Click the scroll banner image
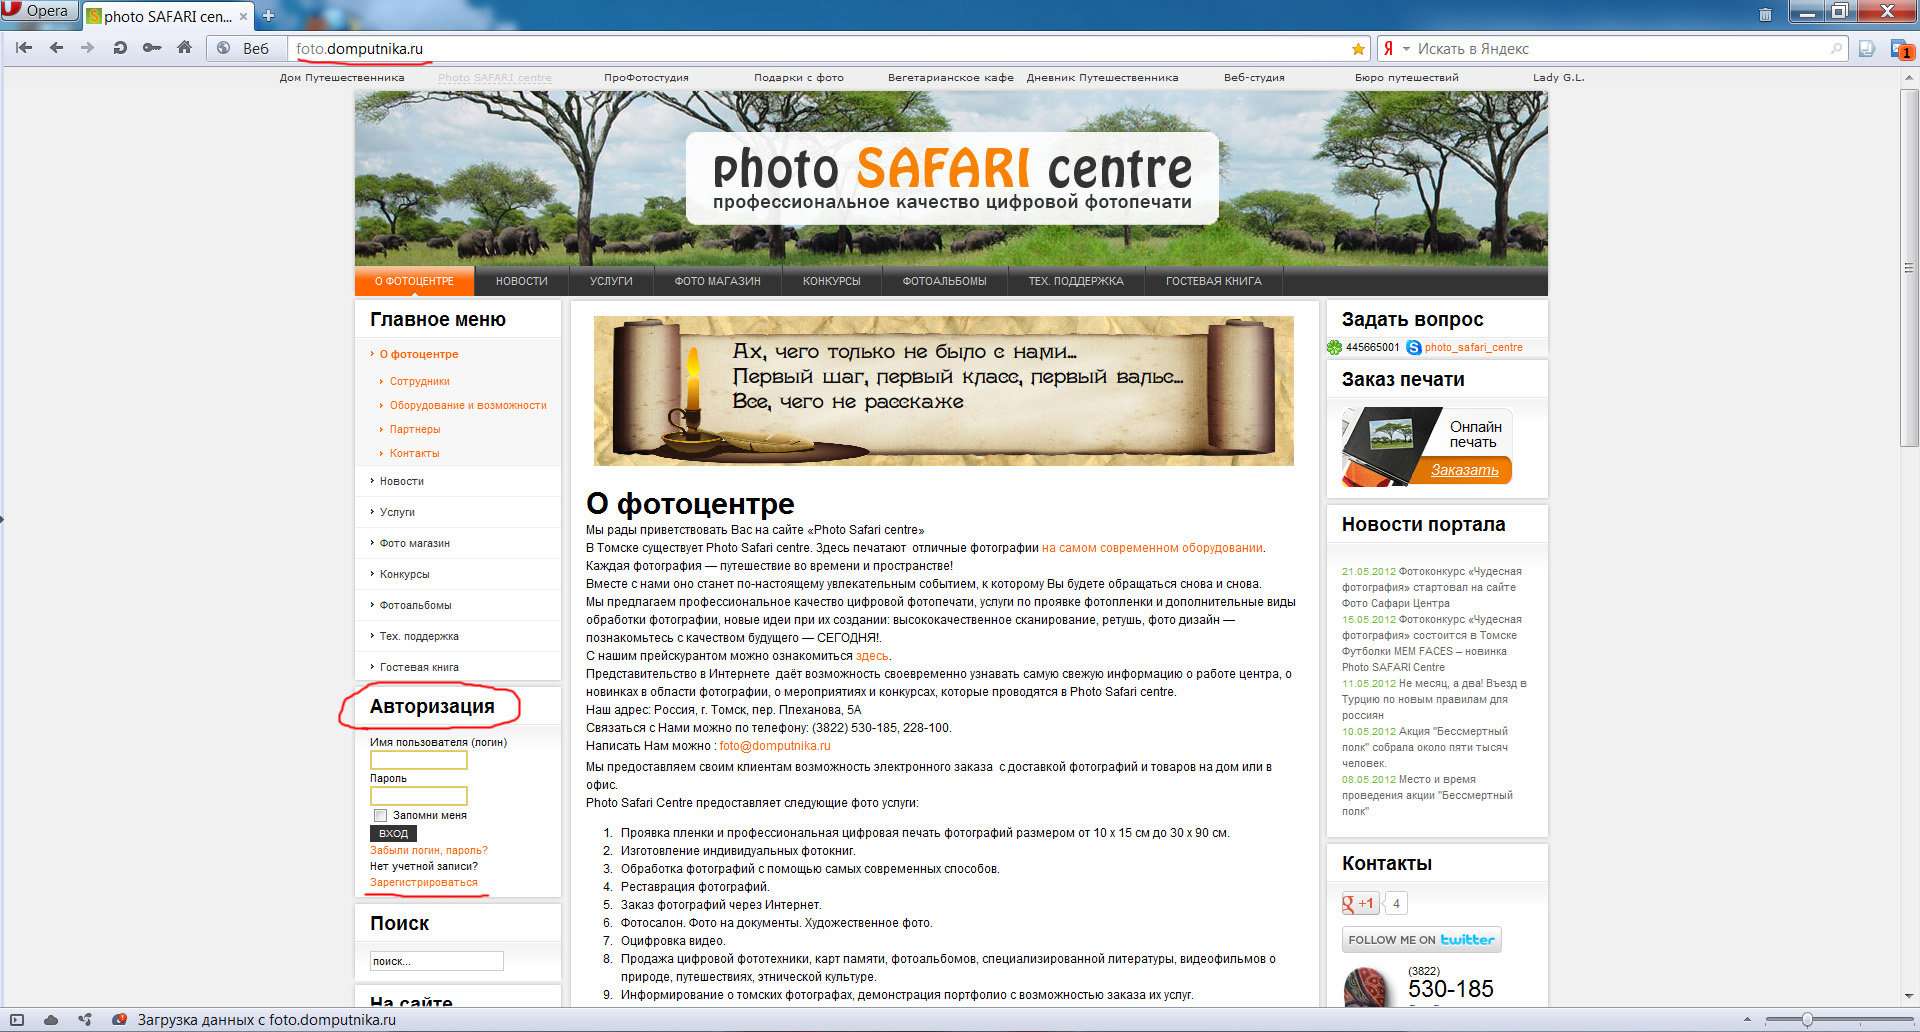1920x1032 pixels. tap(943, 391)
